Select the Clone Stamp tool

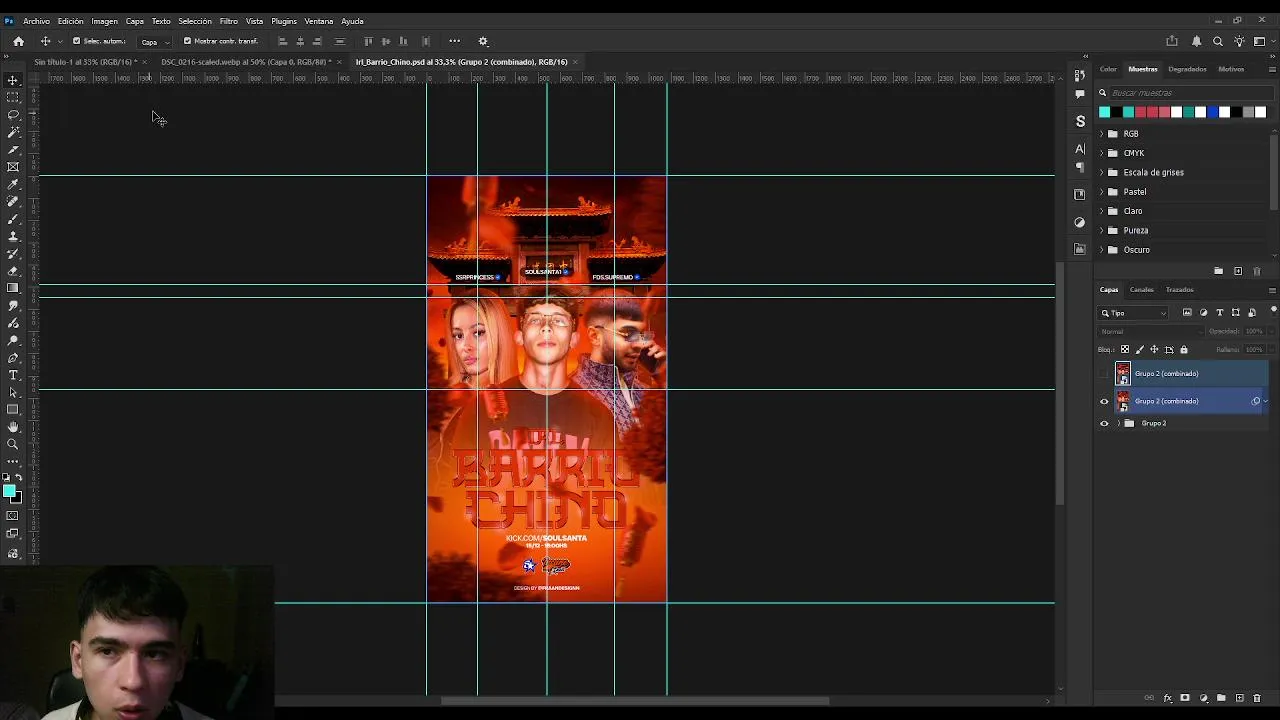(x=13, y=236)
